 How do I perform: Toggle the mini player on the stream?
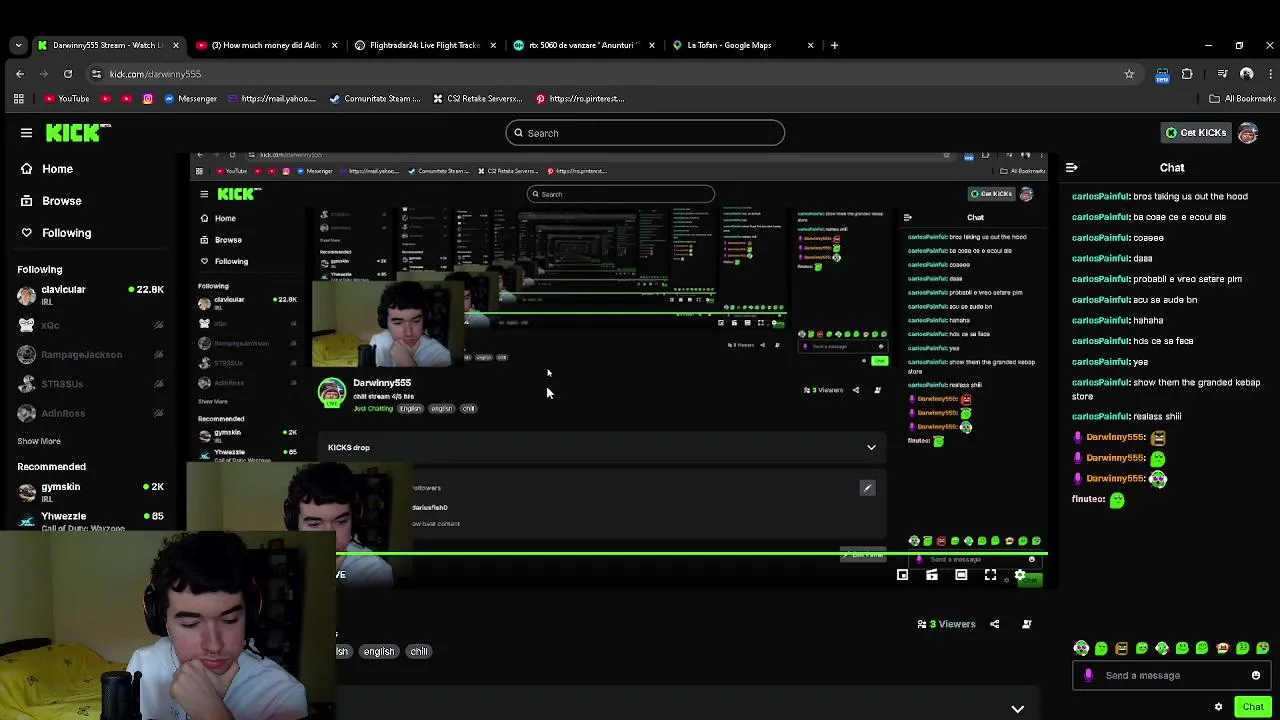(x=902, y=575)
